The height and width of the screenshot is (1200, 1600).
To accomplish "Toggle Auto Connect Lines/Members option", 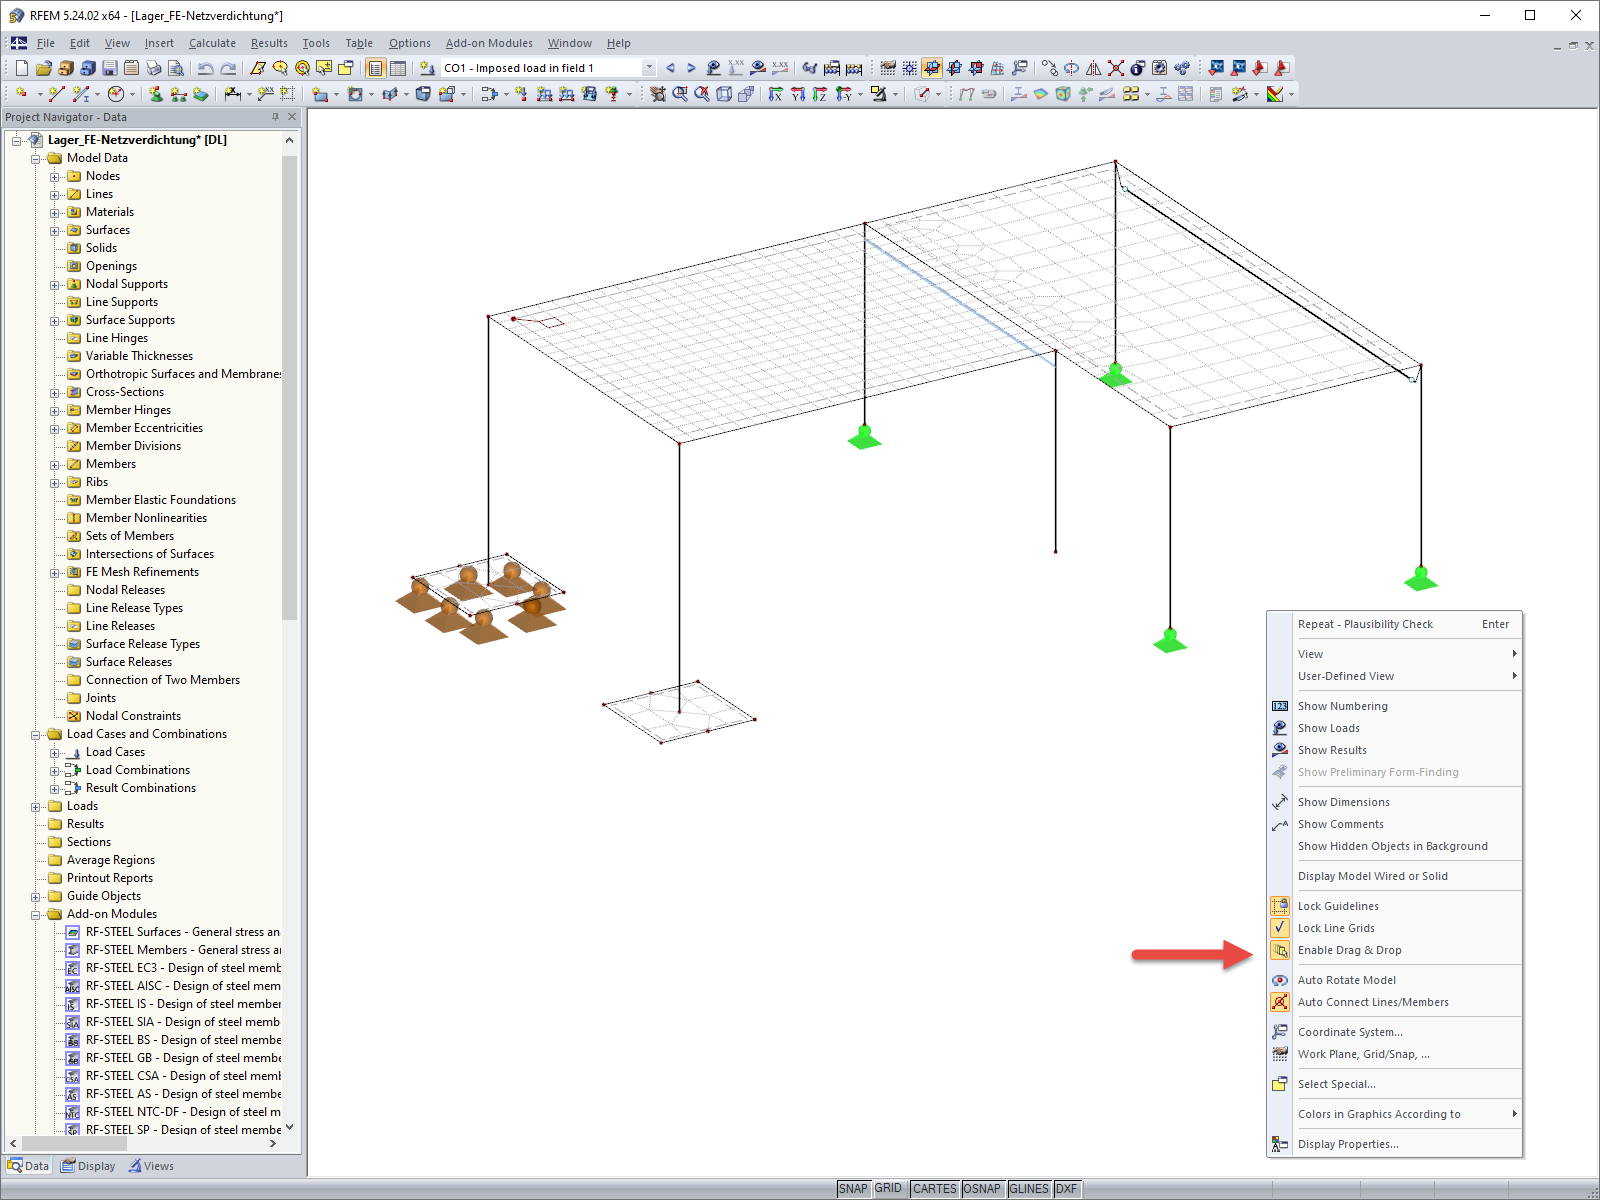I will (x=1395, y=1002).
